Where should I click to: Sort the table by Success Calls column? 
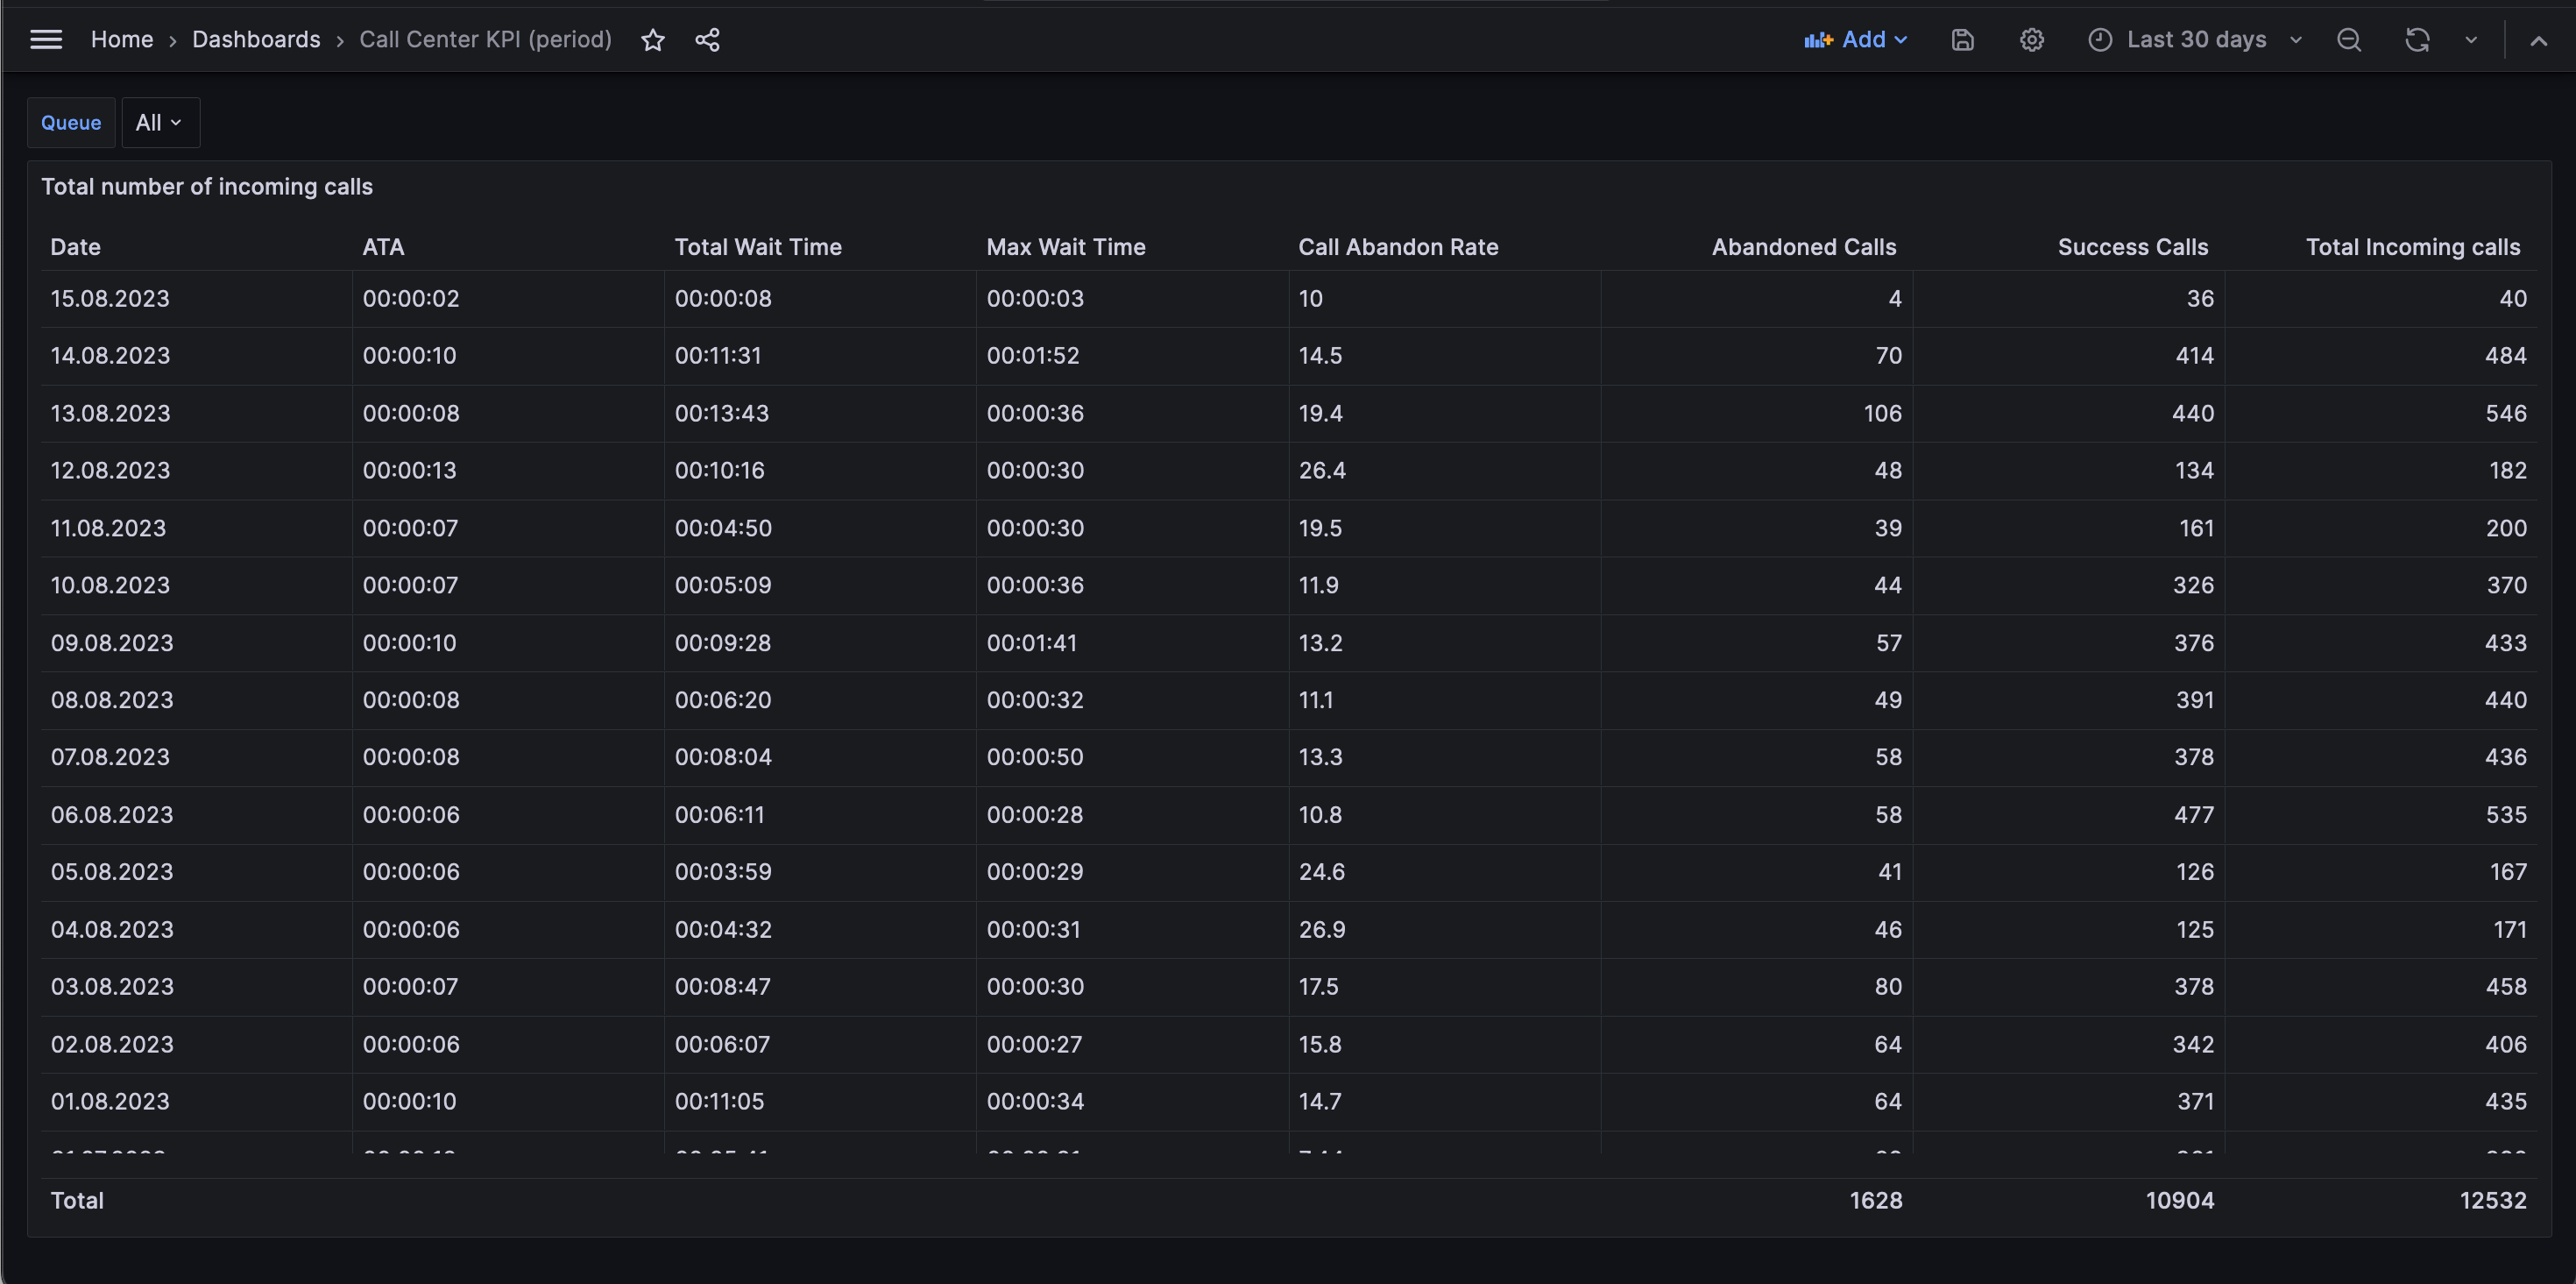pos(2133,247)
